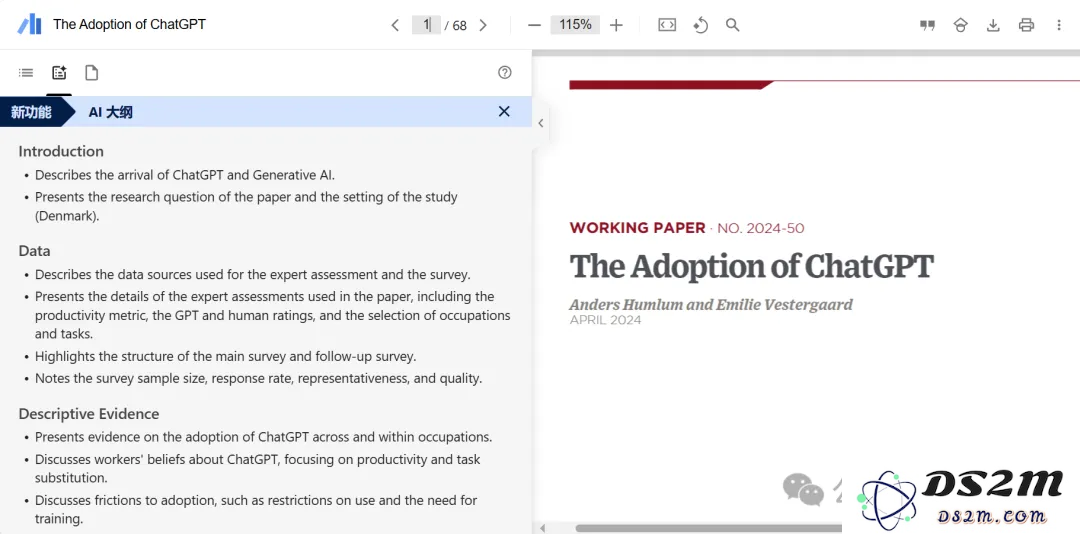Click bullet 'Presents evidence on the adoption of ChatGPT'
This screenshot has width=1080, height=534.
coord(264,437)
